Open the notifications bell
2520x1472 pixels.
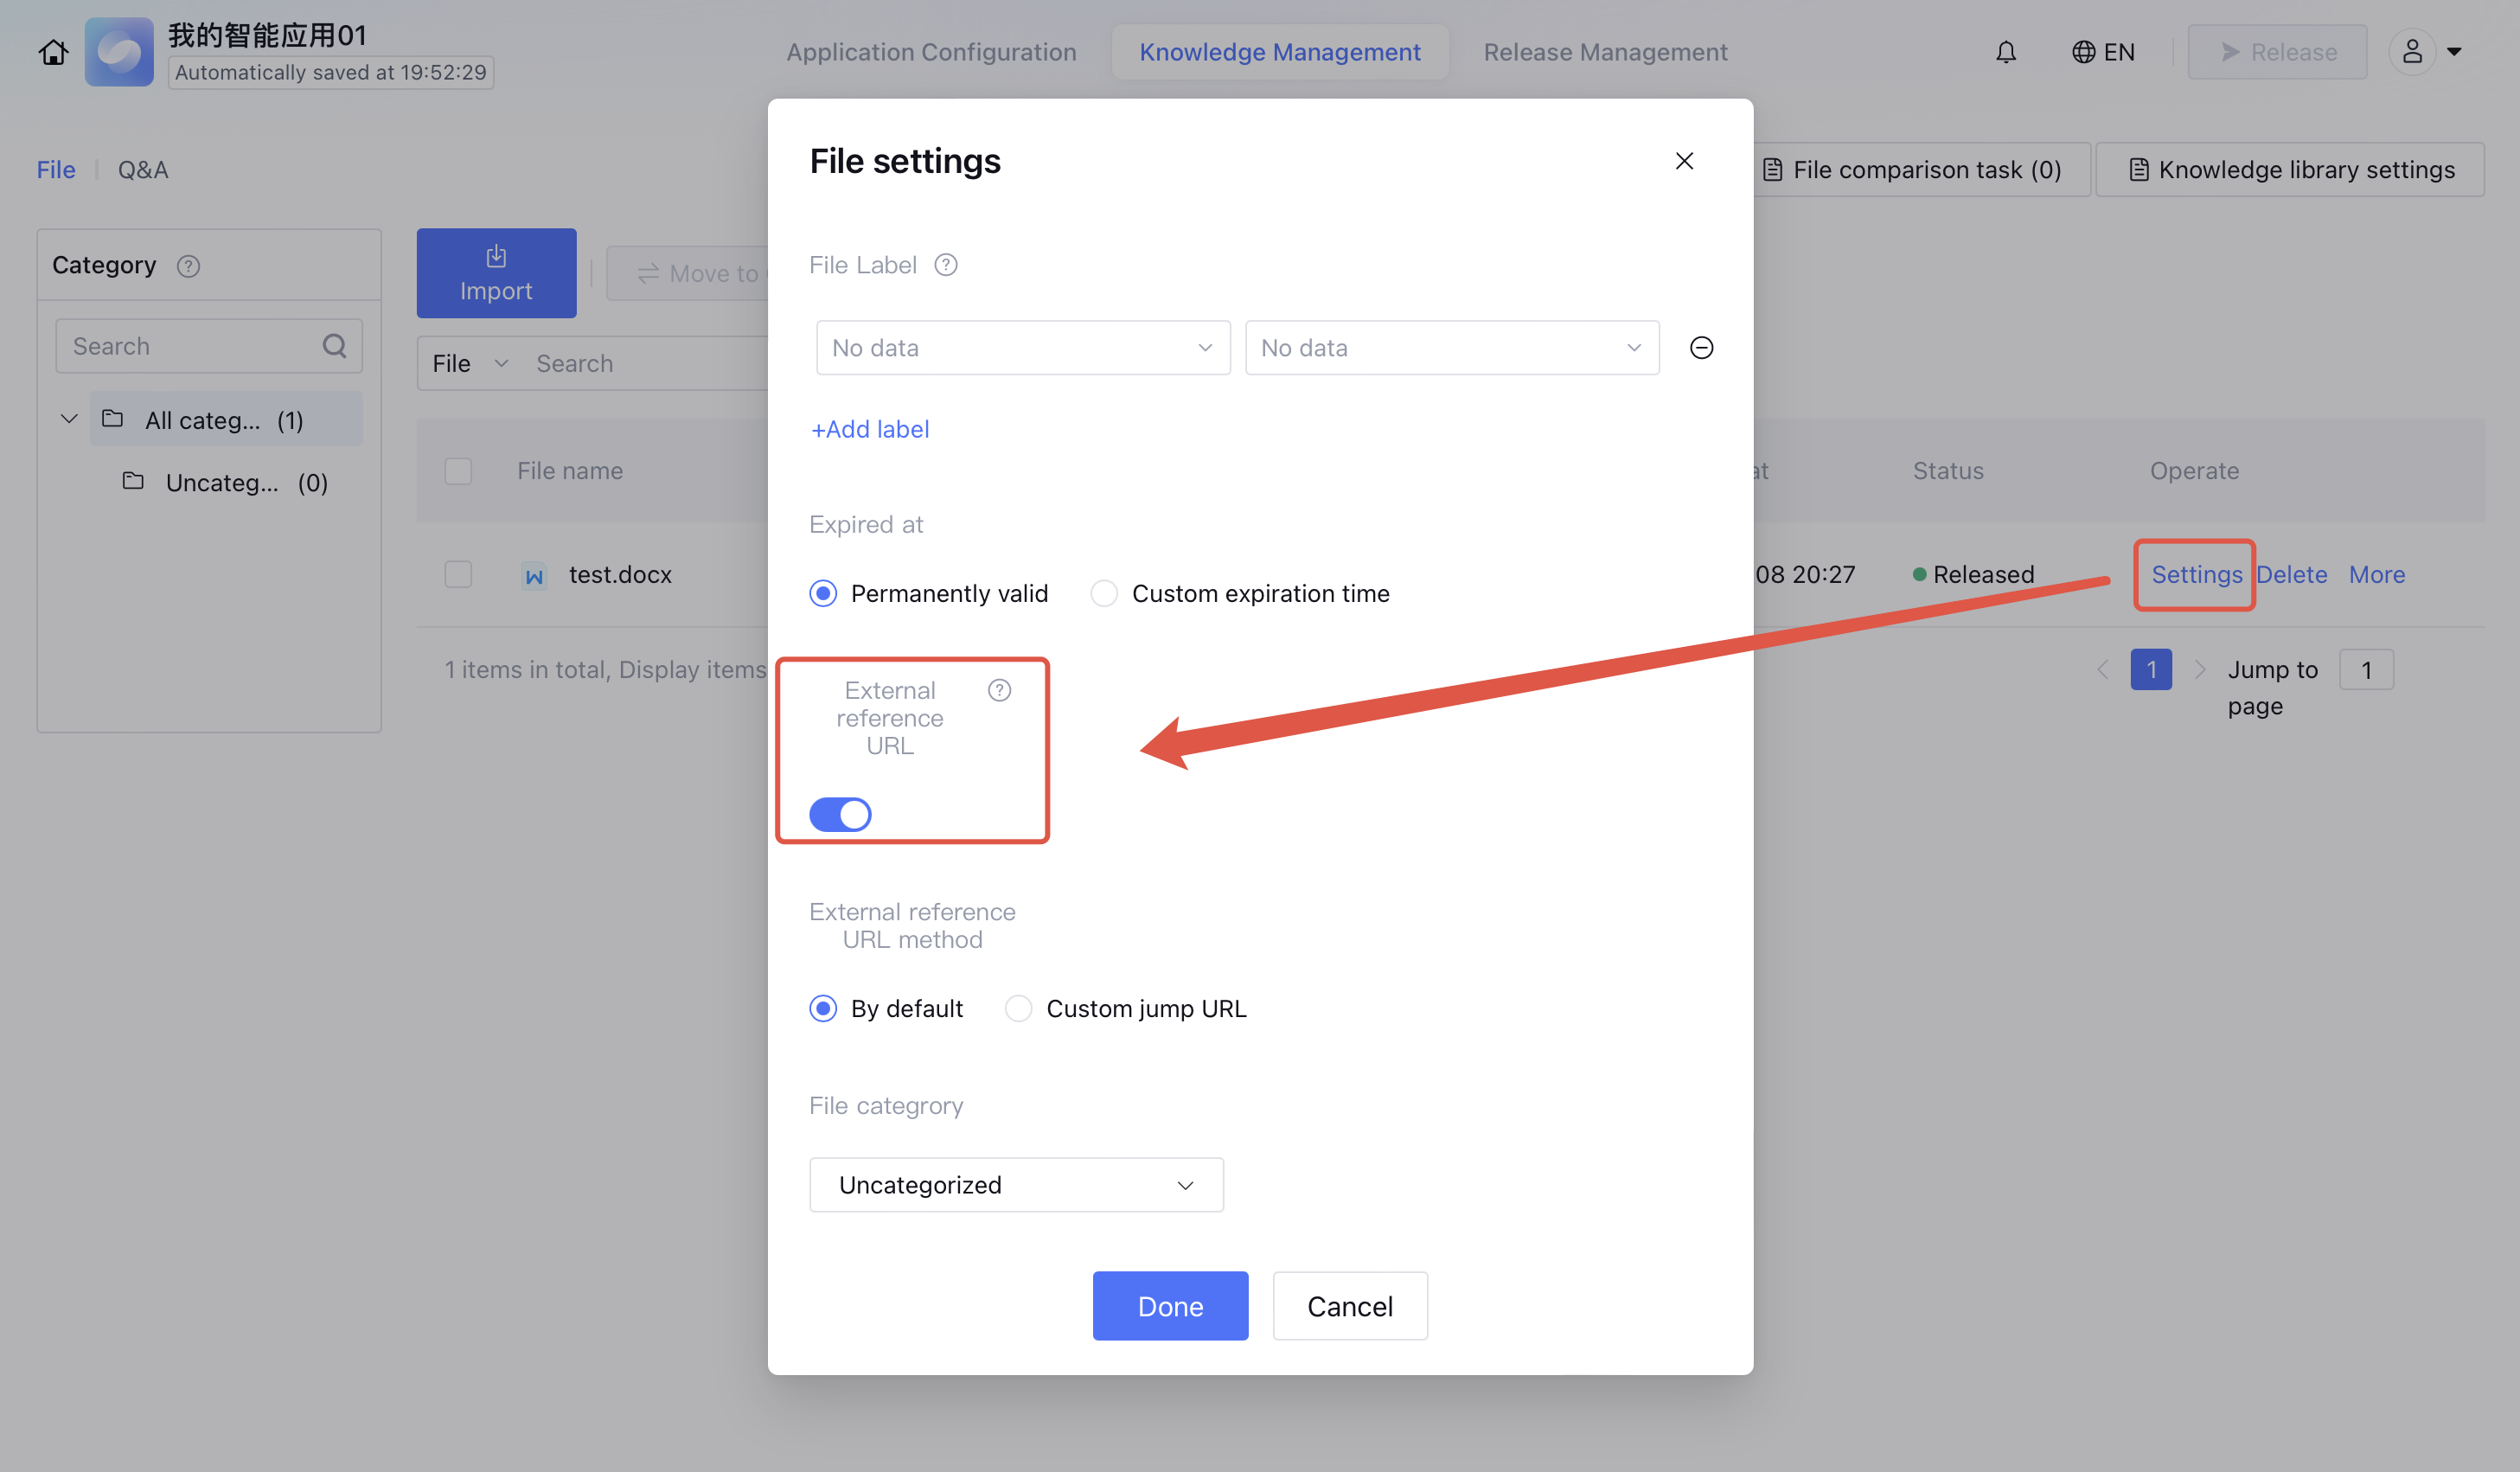point(2005,52)
